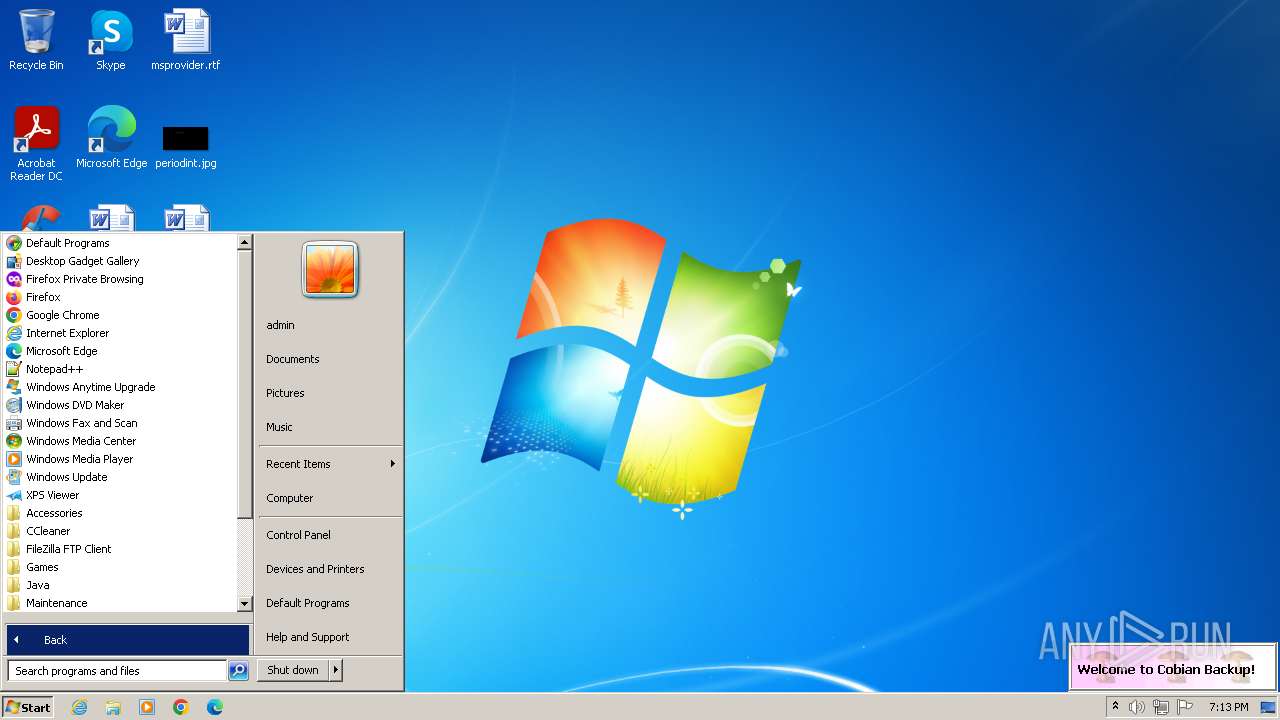Open the Shut down options arrow

click(x=336, y=670)
